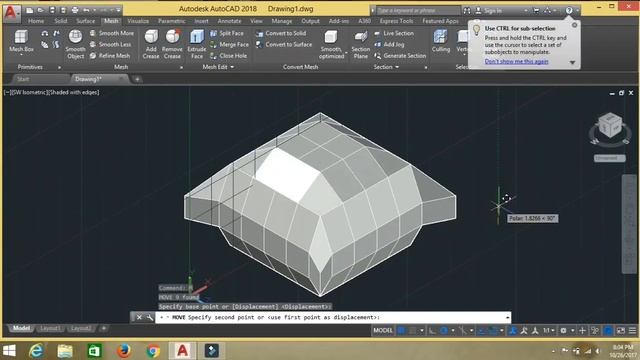Image resolution: width=640 pixels, height=360 pixels.
Task: Toggle Snap mode in the status bar
Action: point(413,330)
